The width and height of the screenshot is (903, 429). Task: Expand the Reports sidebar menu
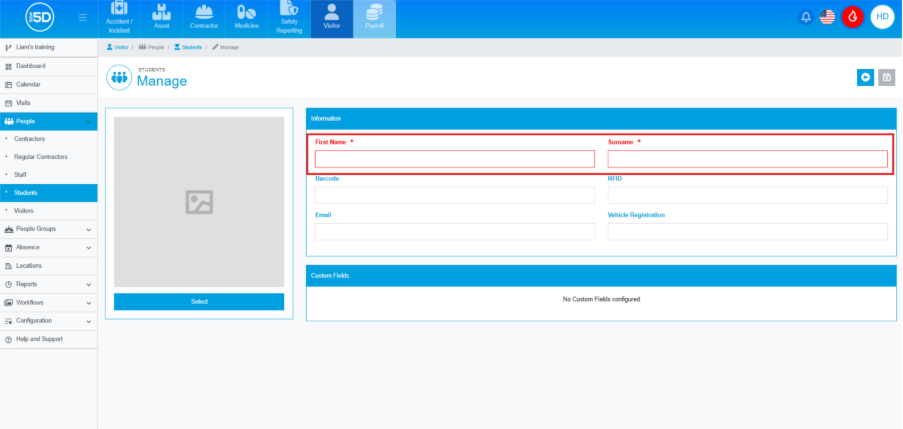pos(48,284)
